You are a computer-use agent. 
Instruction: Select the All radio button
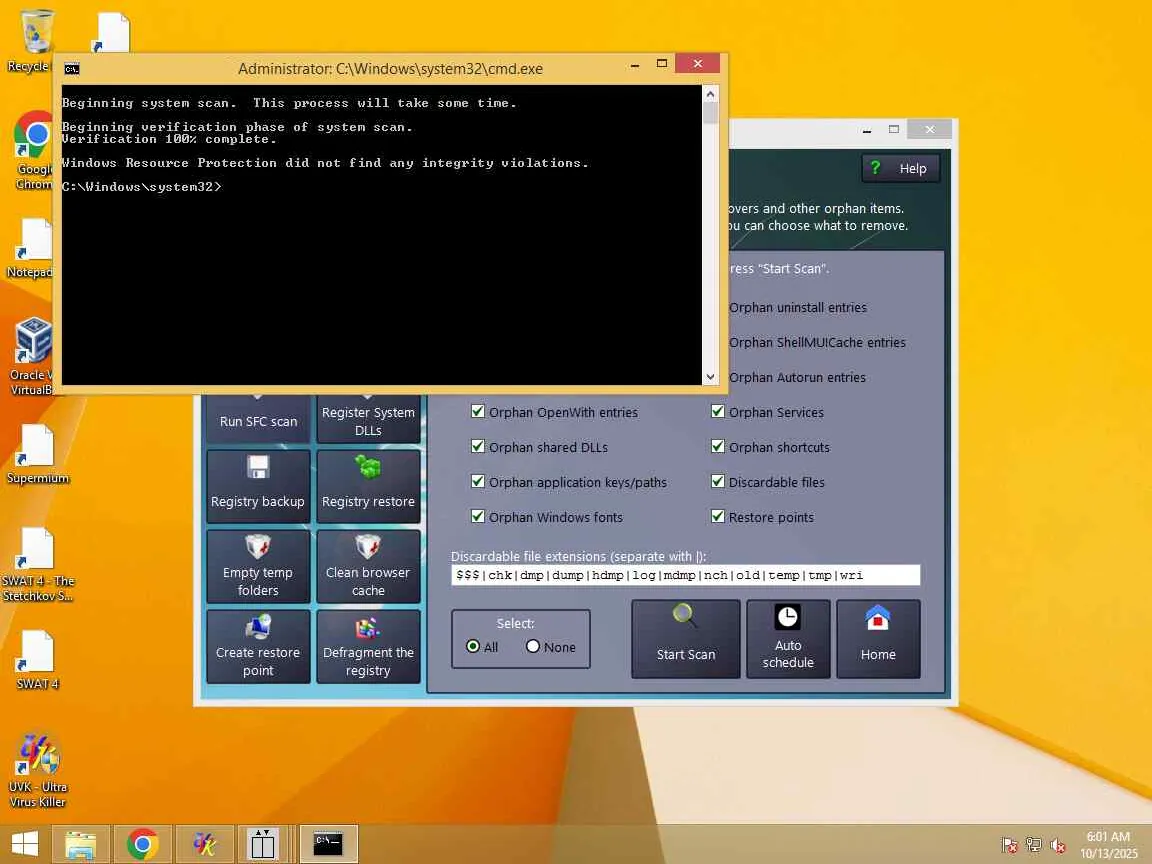473,647
